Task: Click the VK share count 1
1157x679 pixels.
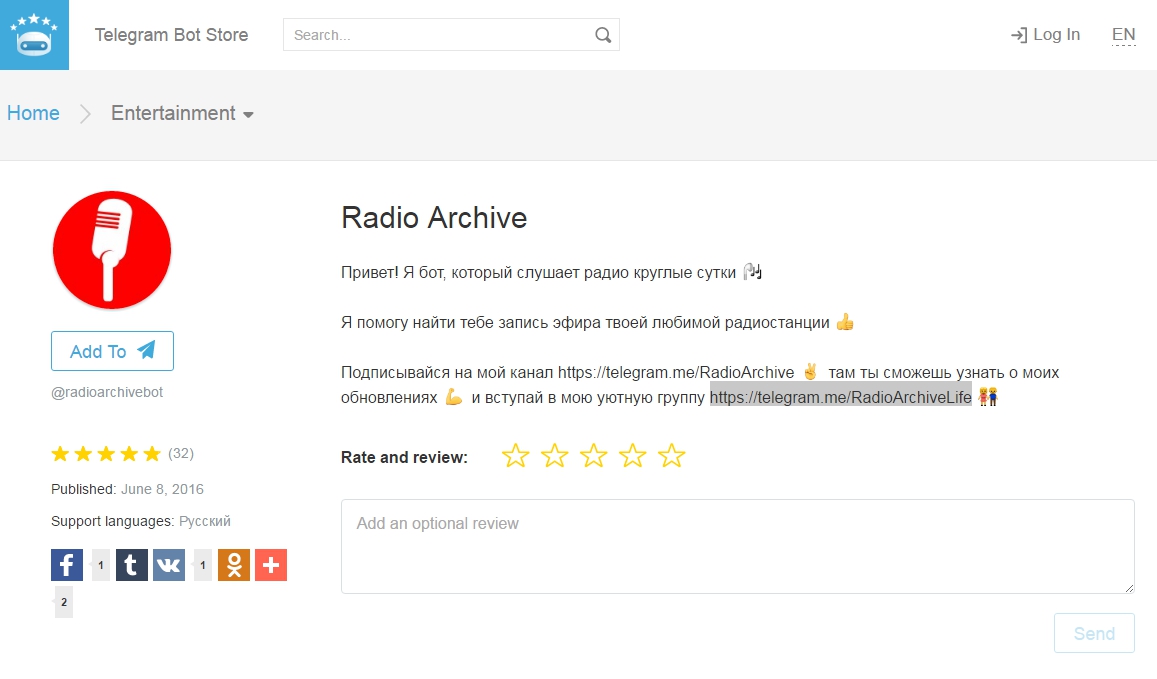Action: click(x=202, y=565)
